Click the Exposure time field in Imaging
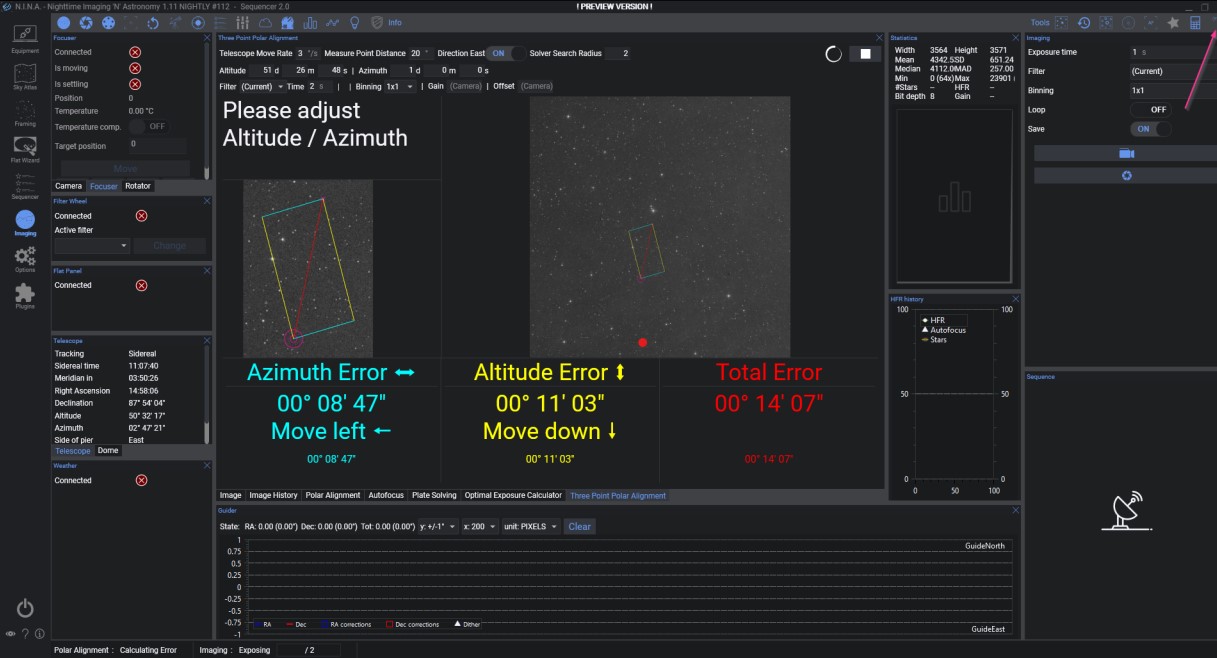Viewport: 1217px width, 658px height. tap(1172, 51)
